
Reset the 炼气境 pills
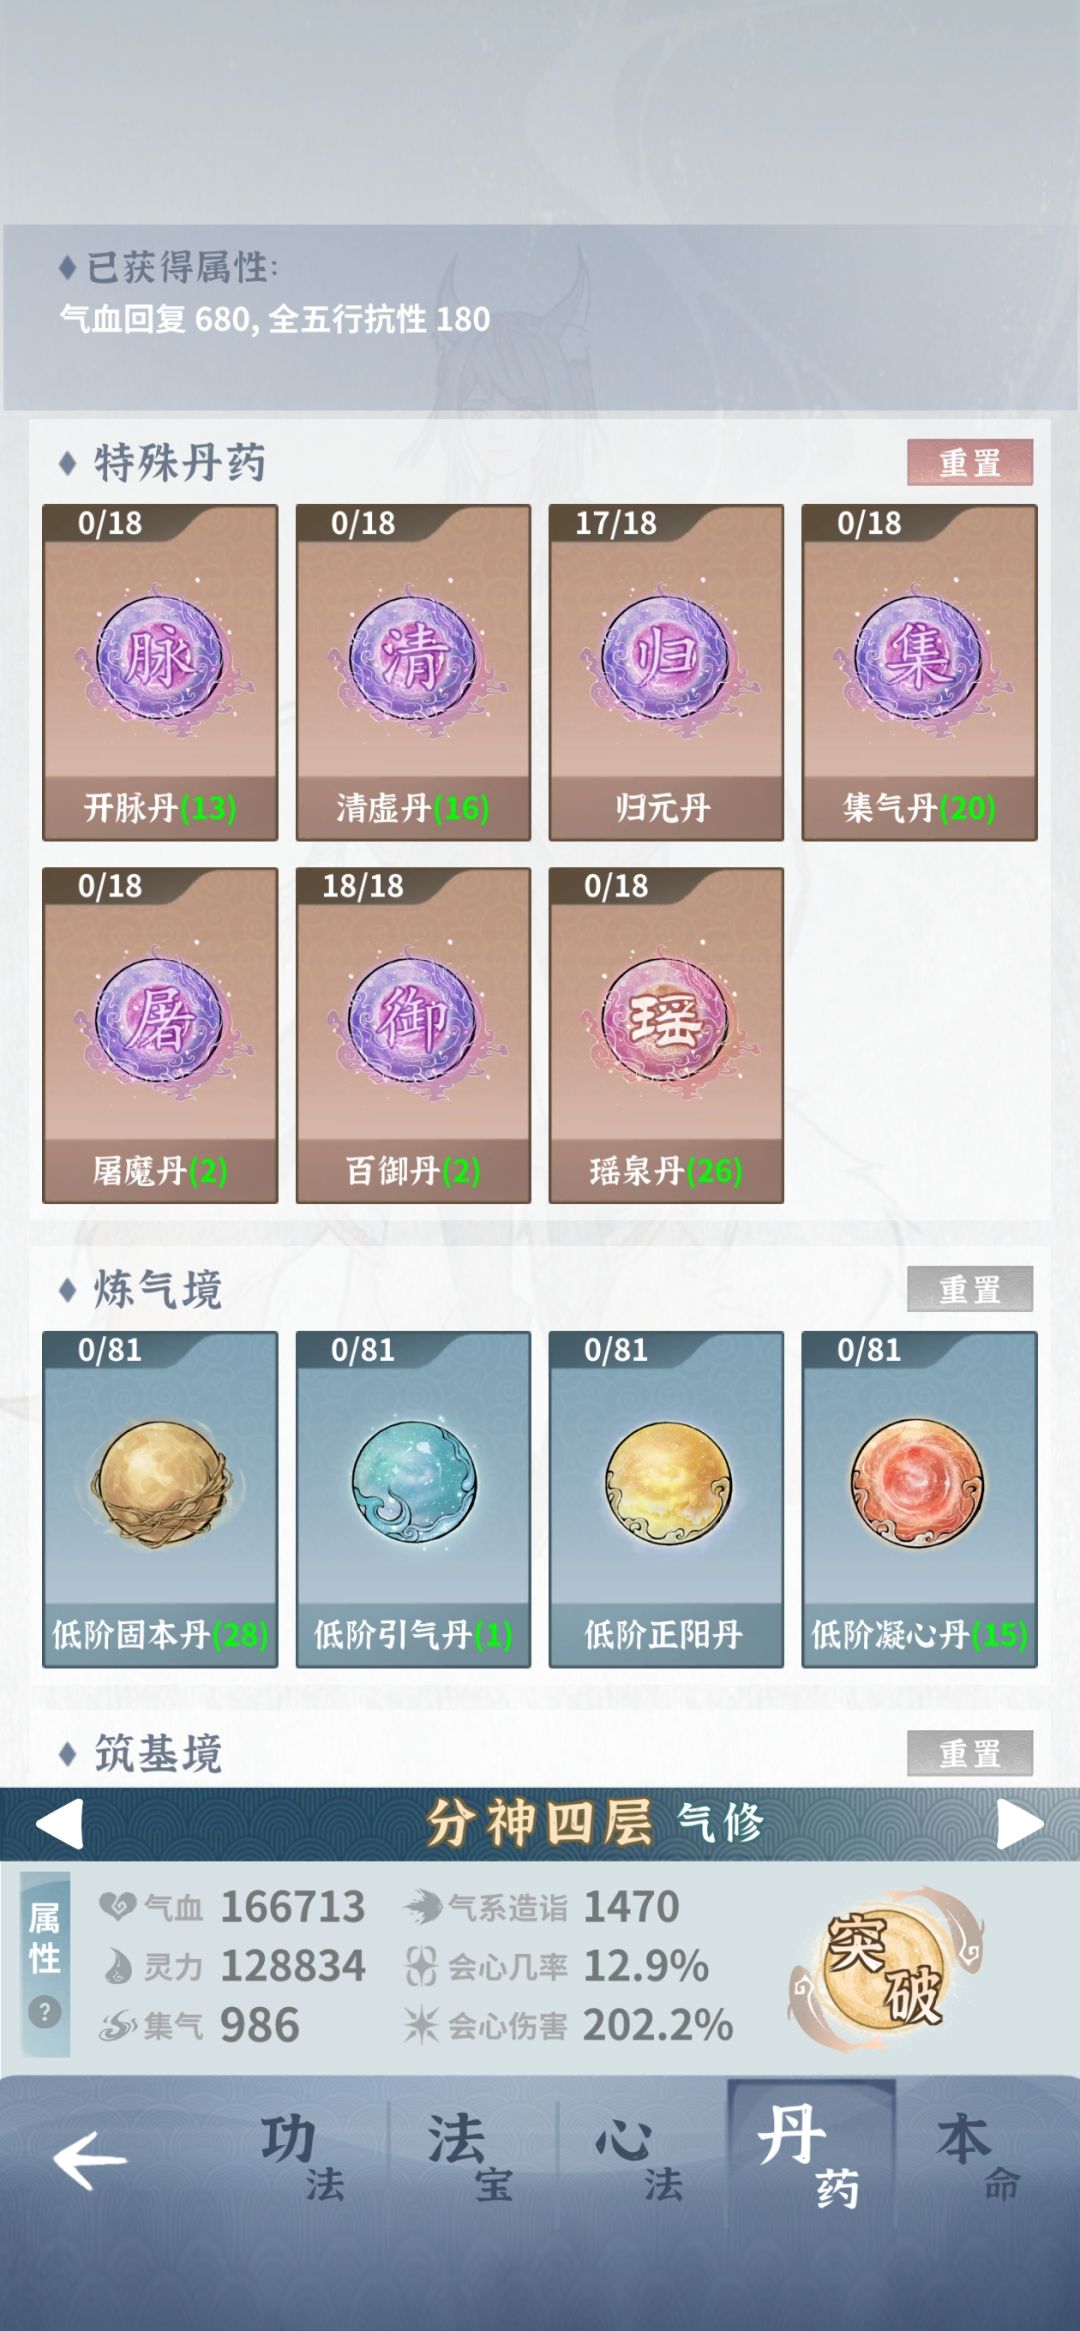click(x=970, y=1290)
